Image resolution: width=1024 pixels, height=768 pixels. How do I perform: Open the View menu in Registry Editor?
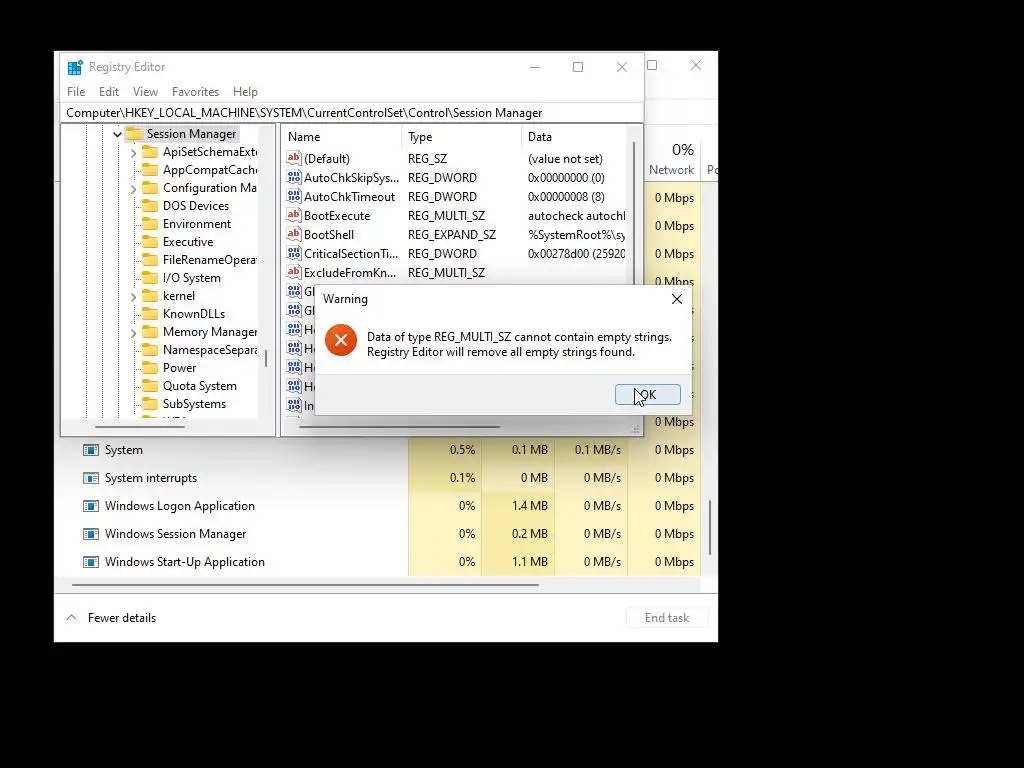[x=145, y=91]
